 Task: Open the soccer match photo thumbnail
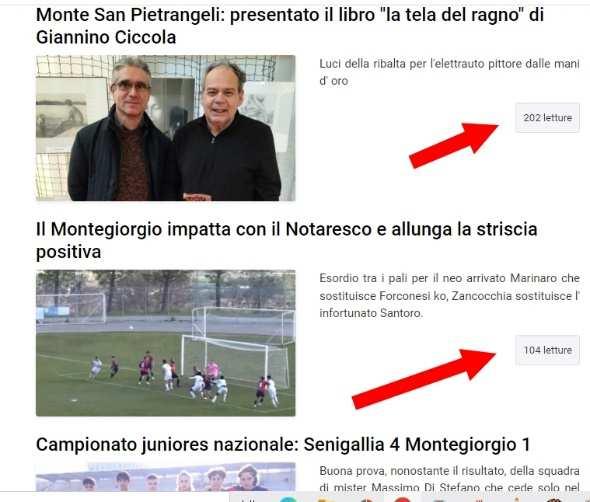tap(166, 343)
